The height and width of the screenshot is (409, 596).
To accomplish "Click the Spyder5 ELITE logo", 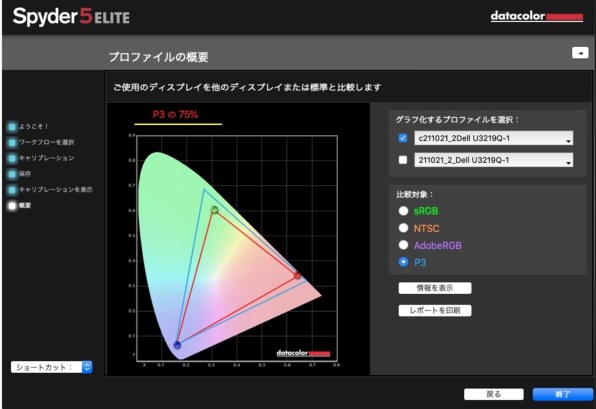I will tap(71, 17).
